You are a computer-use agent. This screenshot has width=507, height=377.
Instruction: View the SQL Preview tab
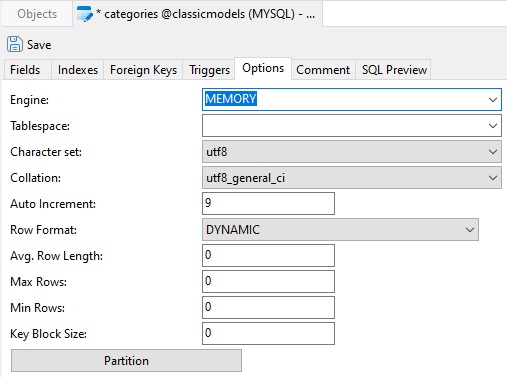tap(394, 70)
